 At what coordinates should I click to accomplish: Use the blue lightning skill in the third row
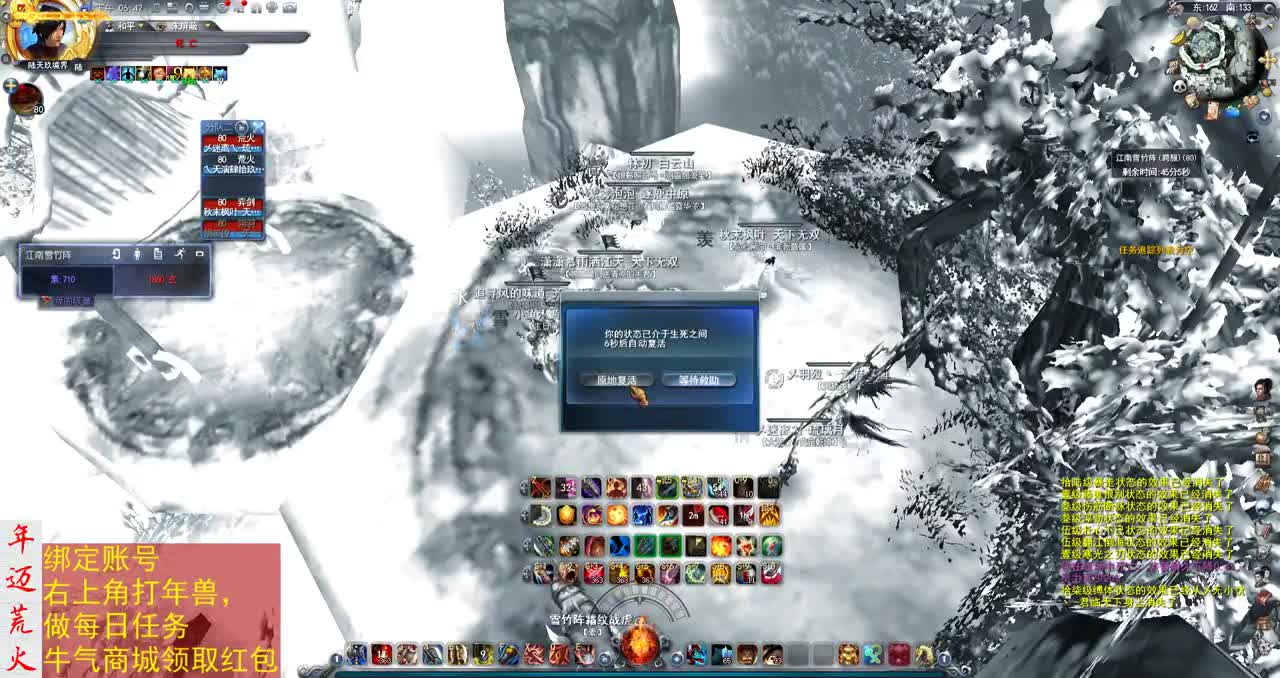pyautogui.click(x=620, y=546)
